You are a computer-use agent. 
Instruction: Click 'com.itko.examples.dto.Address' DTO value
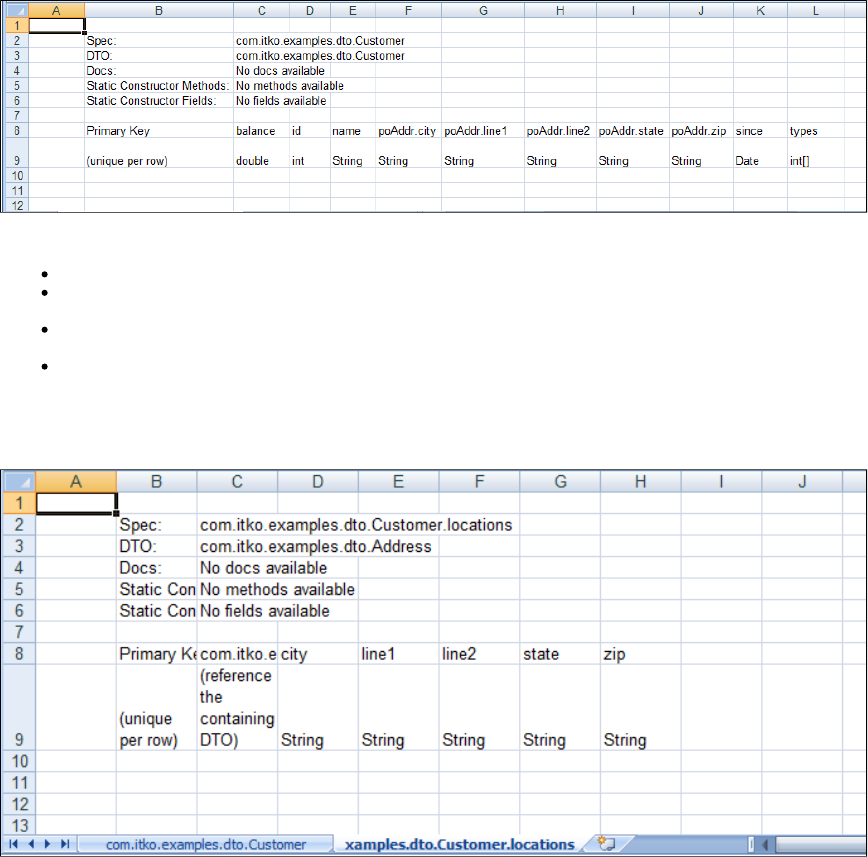pyautogui.click(x=316, y=546)
